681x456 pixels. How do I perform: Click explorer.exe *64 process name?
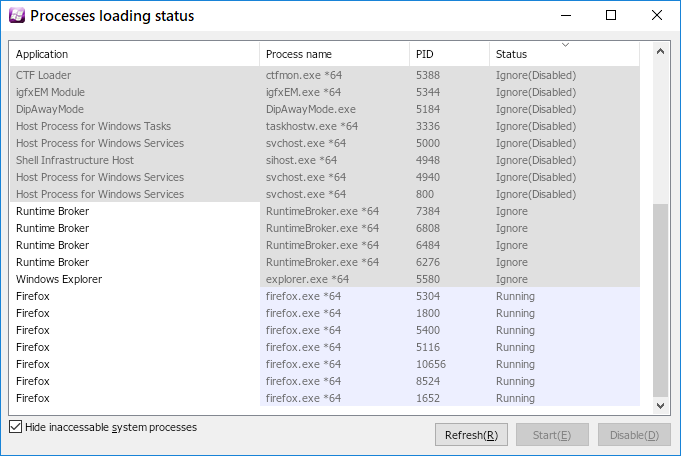coord(307,279)
